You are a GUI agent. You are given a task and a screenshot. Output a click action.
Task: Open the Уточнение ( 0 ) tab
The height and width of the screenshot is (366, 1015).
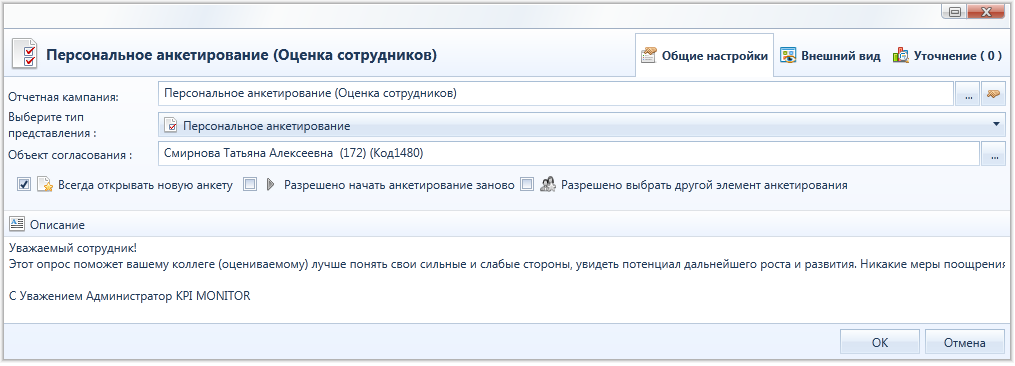(947, 56)
